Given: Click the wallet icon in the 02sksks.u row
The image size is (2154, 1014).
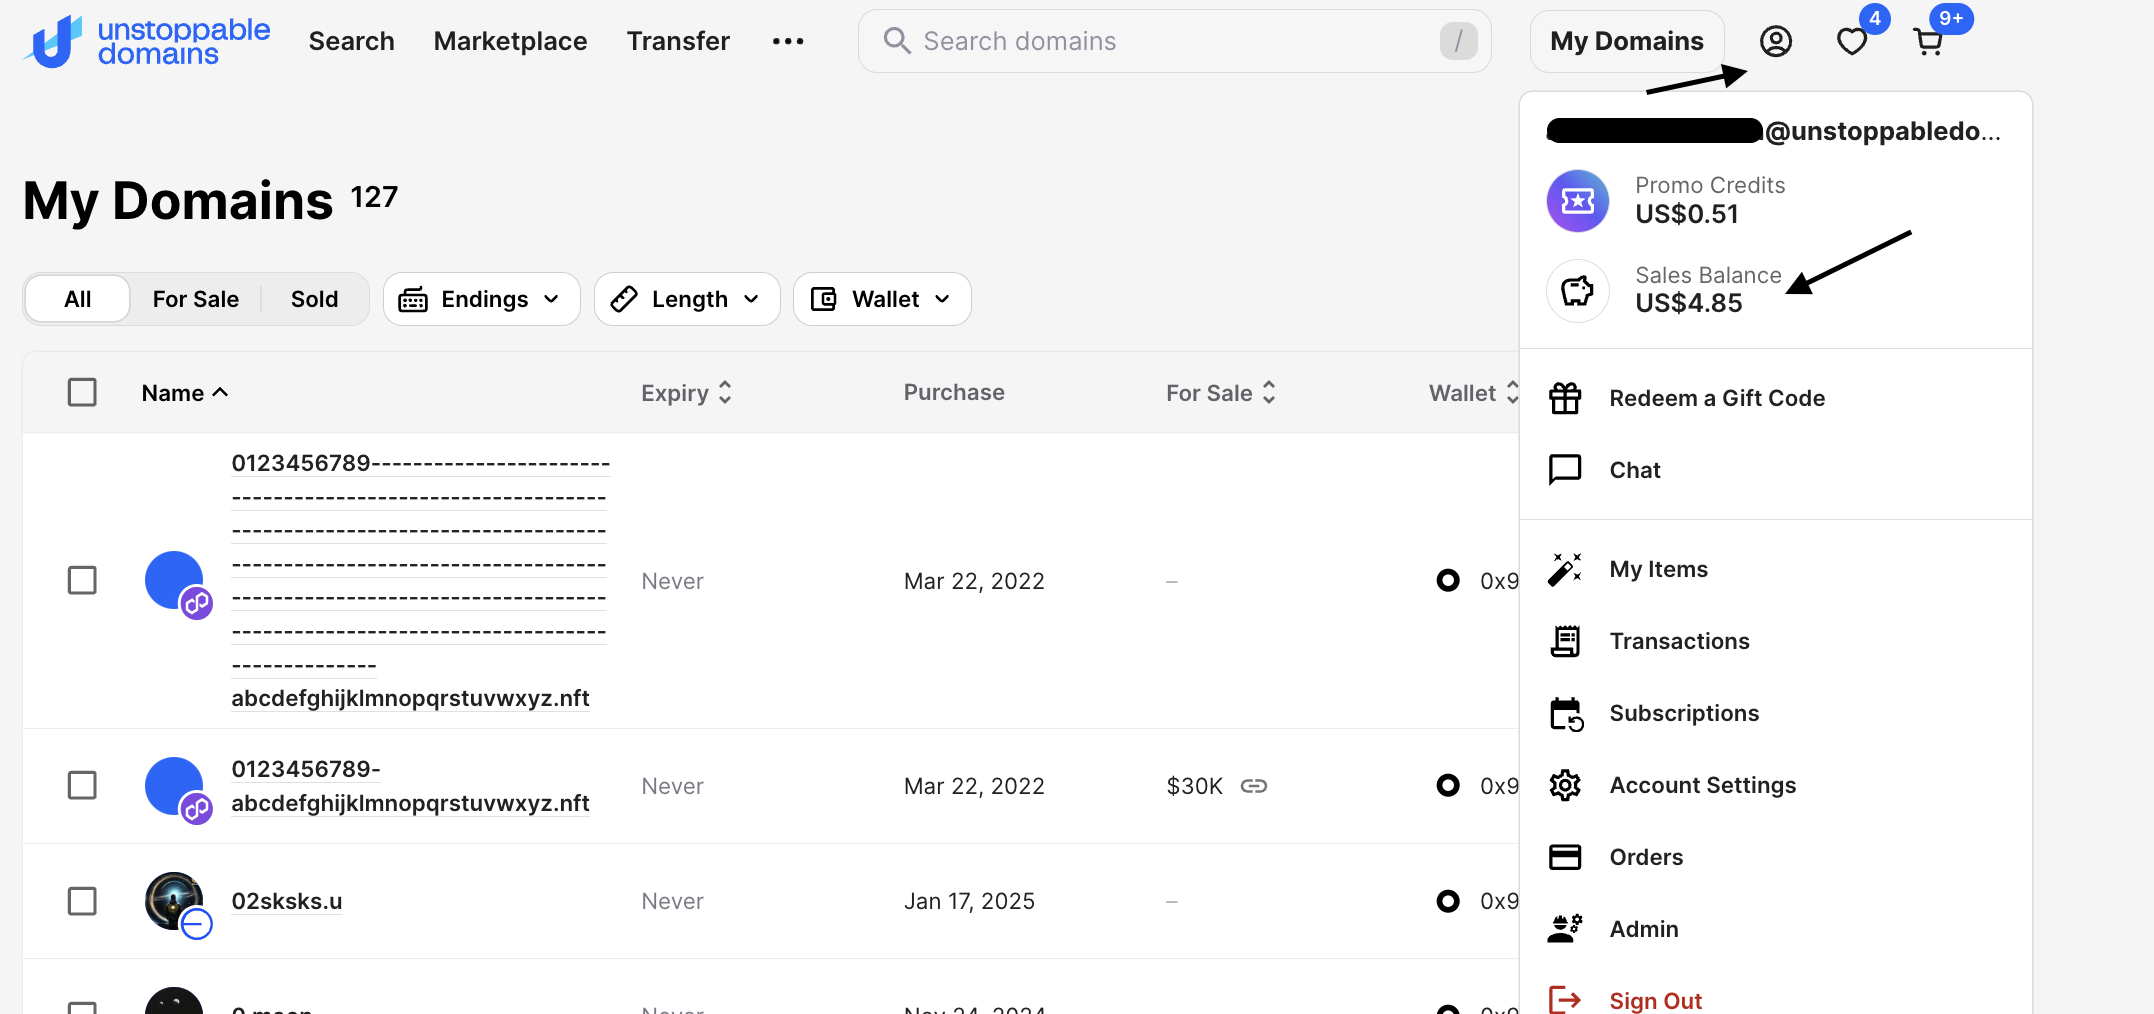Looking at the screenshot, I should [x=1448, y=901].
